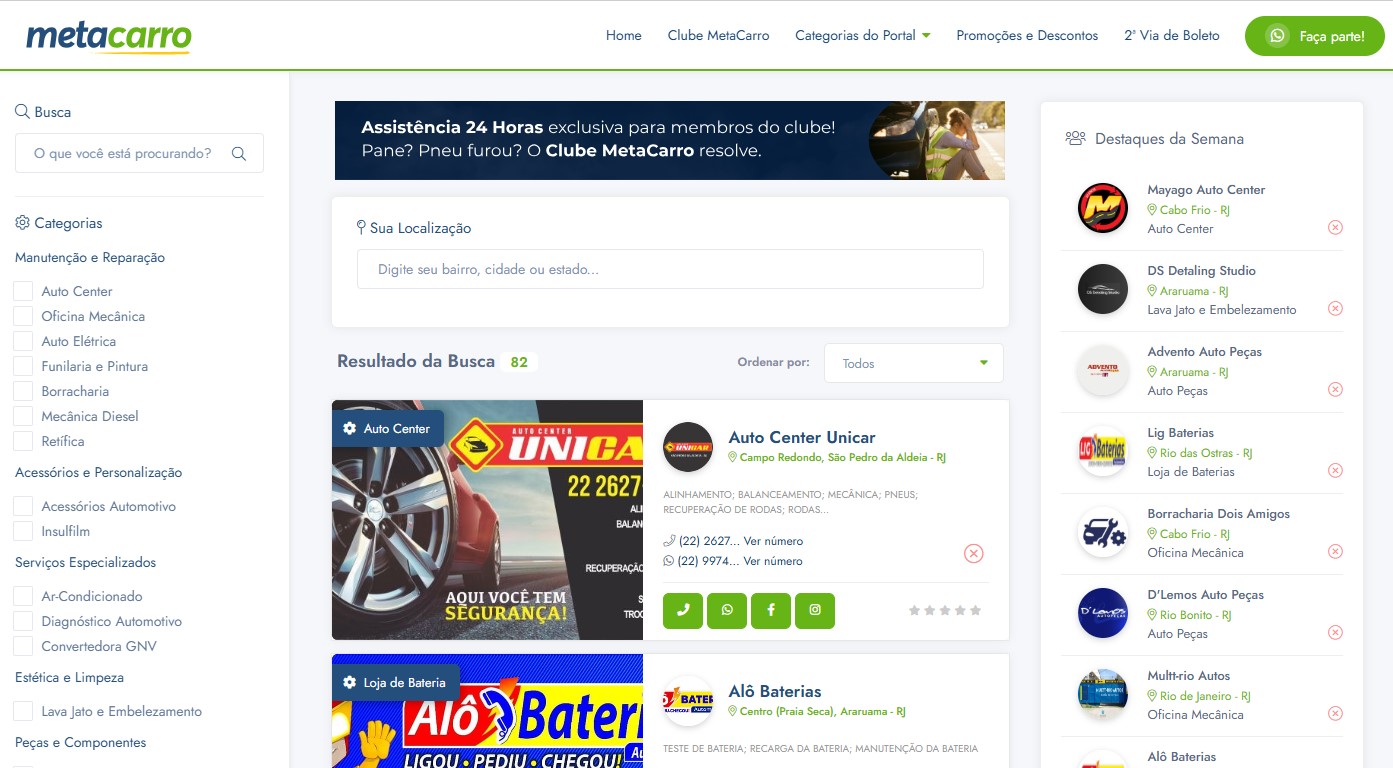Toggle the Convertedora GNV checkbox

pyautogui.click(x=23, y=646)
